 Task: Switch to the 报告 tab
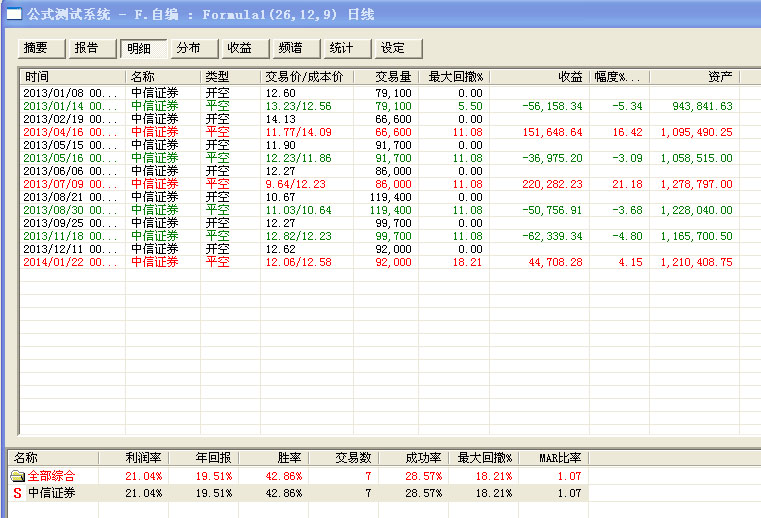(93, 48)
